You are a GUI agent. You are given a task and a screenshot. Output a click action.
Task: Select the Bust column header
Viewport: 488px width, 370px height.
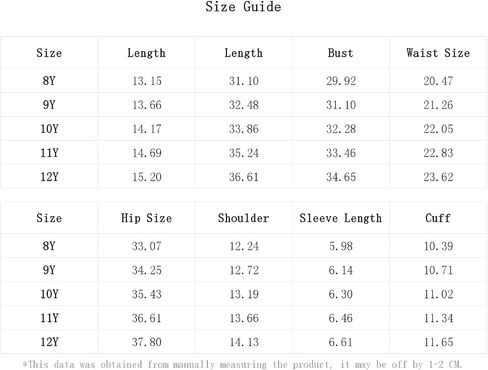pyautogui.click(x=340, y=53)
